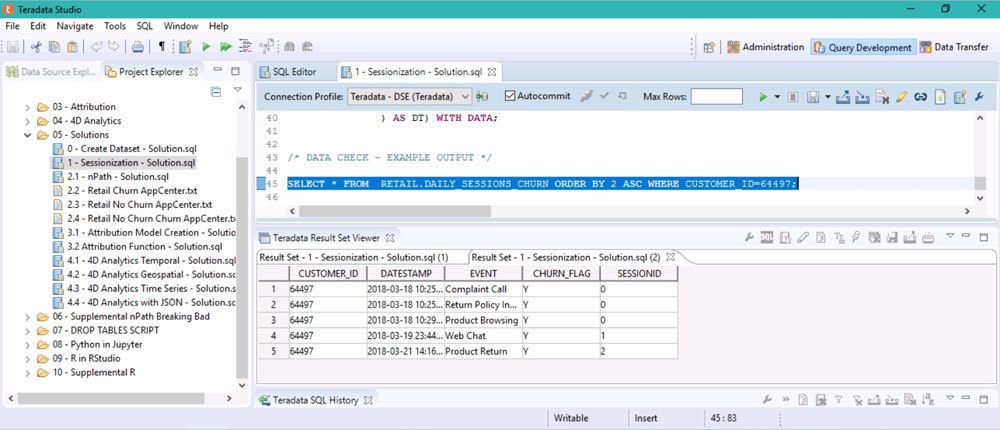1000x430 pixels.
Task: Run the SQL with the green execute arrow in the main toolbar
Action: click(206, 47)
